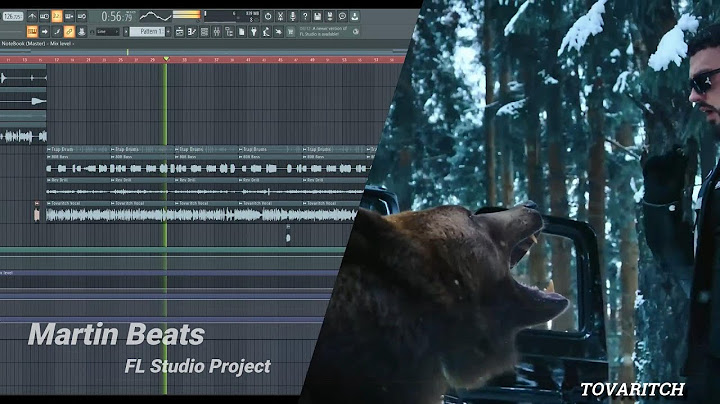The width and height of the screenshot is (720, 404).
Task: Click the plus button next to Pattern 1
Action: click(168, 32)
